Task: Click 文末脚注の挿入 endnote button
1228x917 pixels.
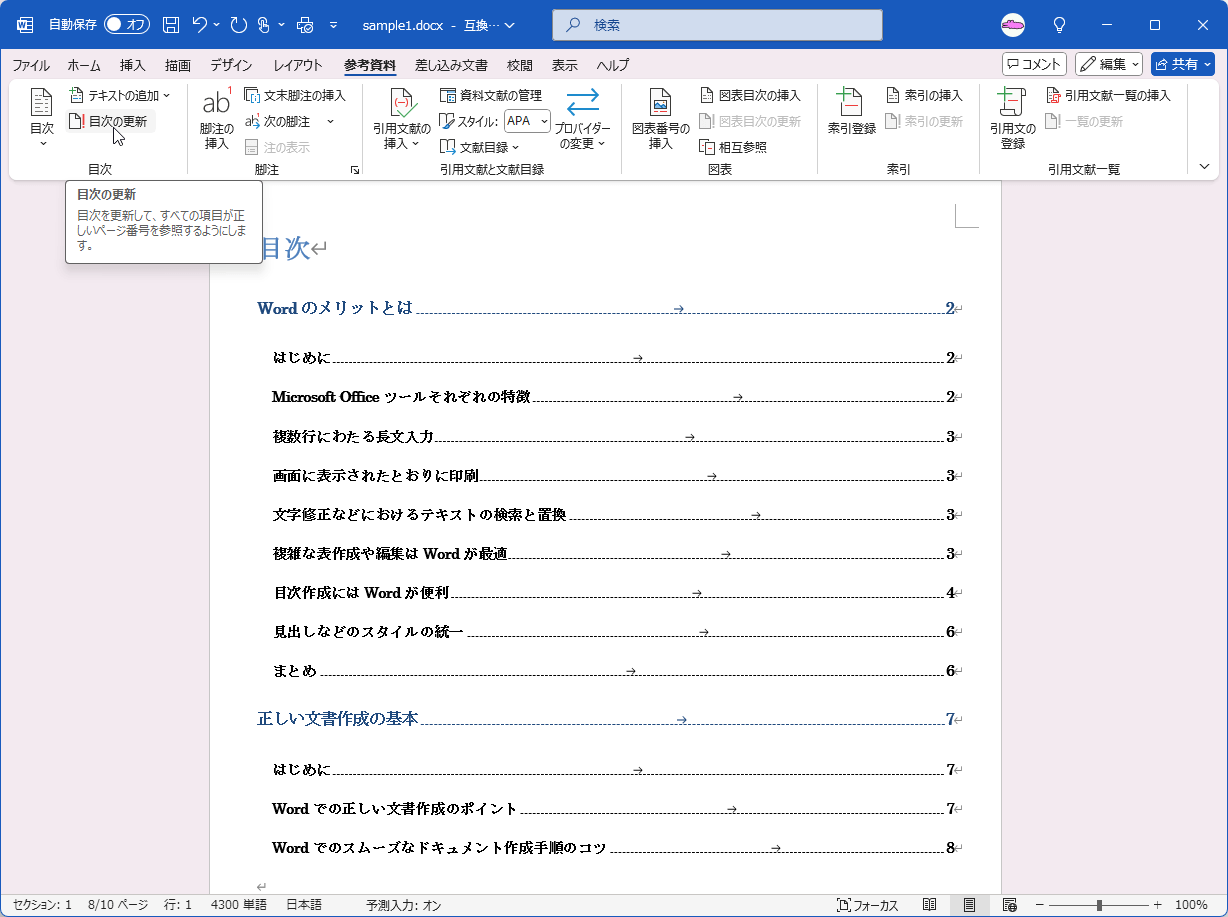Action: pyautogui.click(x=295, y=95)
